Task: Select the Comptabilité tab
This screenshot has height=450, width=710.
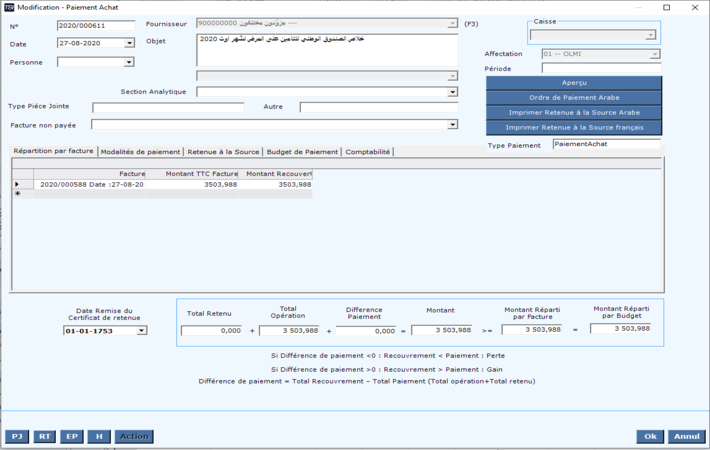Action: [x=368, y=152]
